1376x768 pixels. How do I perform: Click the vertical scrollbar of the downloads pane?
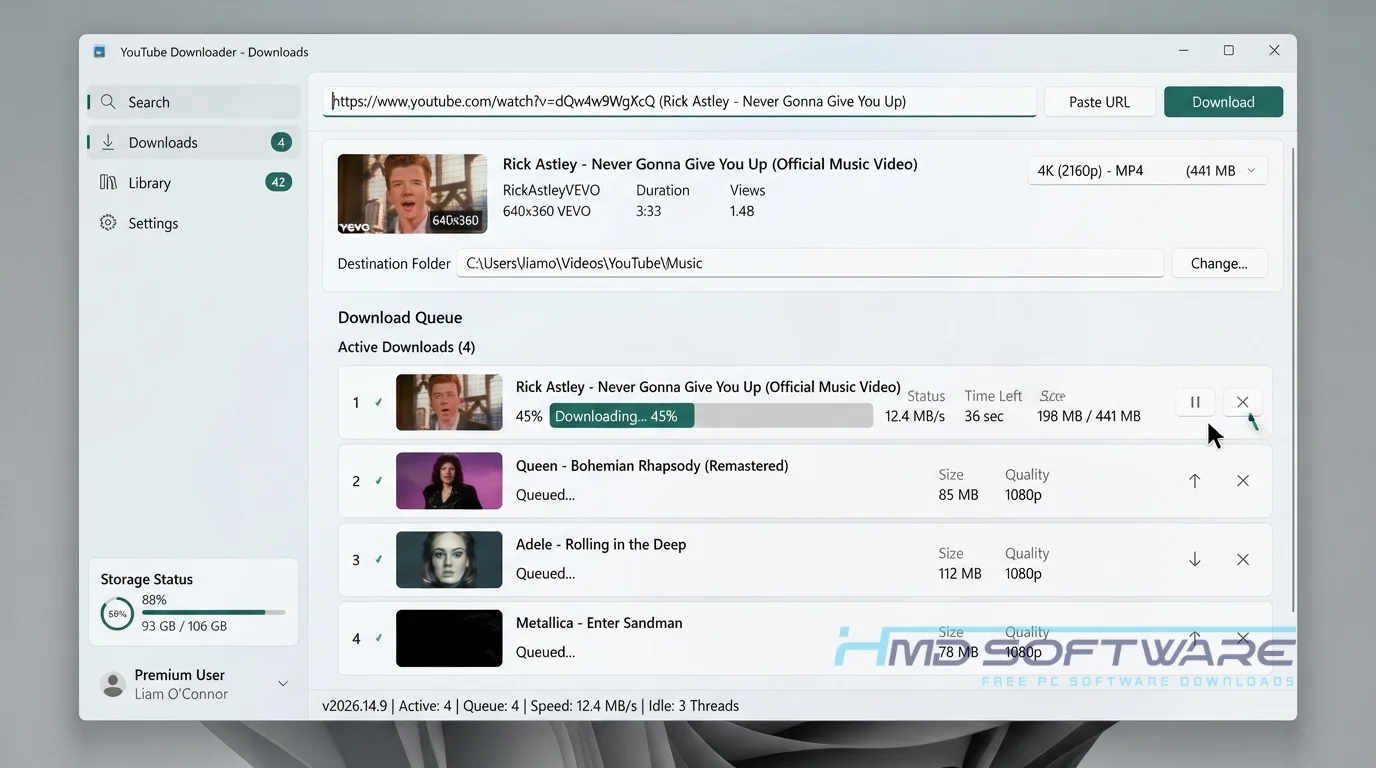coord(1293,380)
